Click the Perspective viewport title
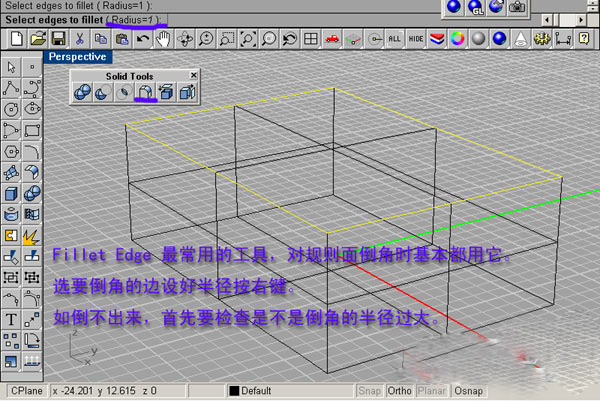 pos(77,57)
